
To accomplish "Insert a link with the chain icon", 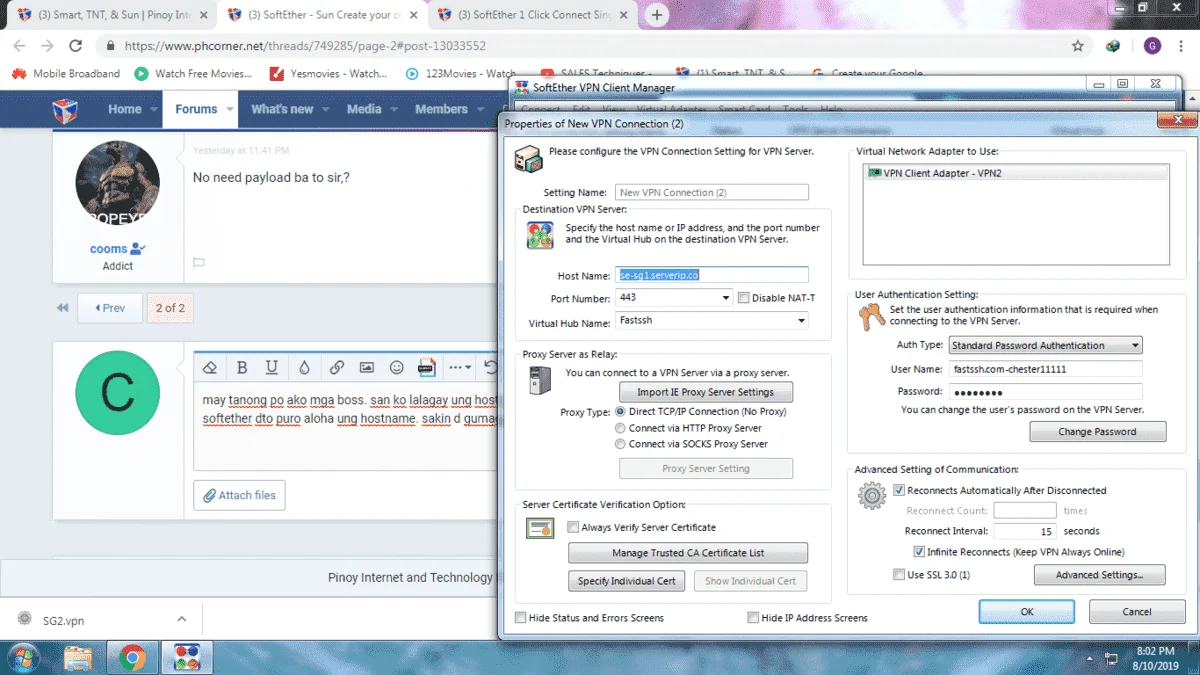I will (x=337, y=368).
